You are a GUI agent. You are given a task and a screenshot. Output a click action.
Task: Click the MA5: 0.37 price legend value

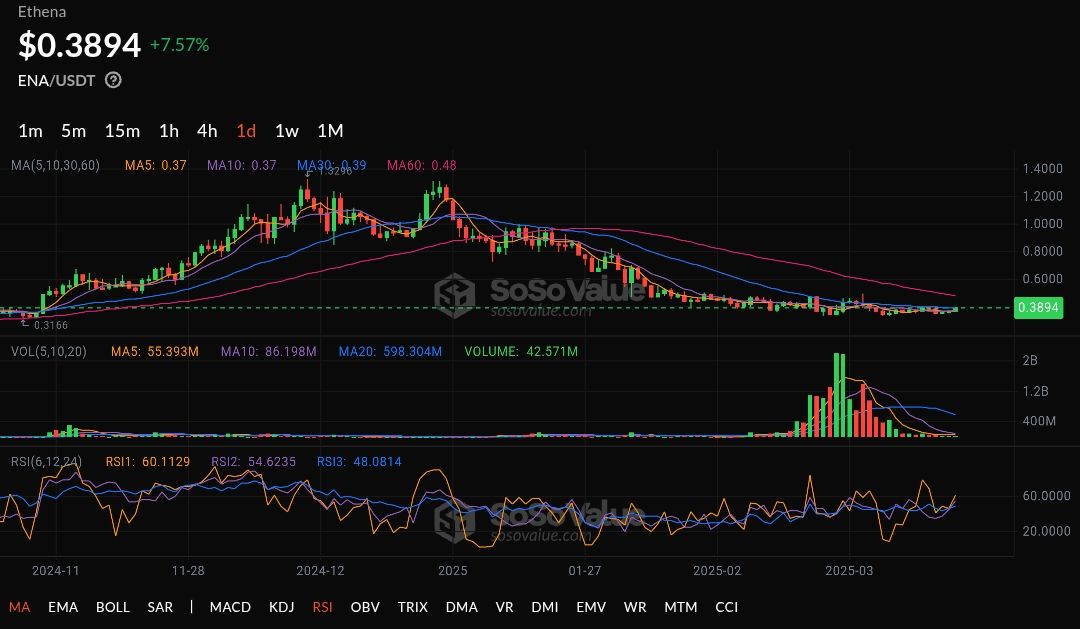pos(156,165)
